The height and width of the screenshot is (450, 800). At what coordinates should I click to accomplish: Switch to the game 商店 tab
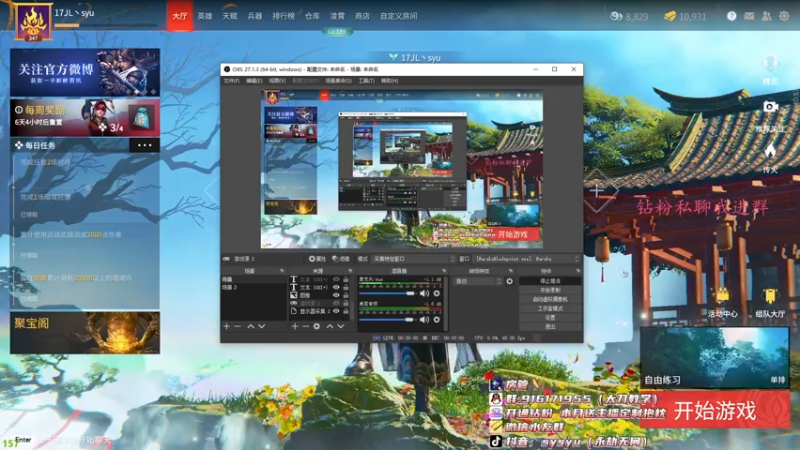362,16
